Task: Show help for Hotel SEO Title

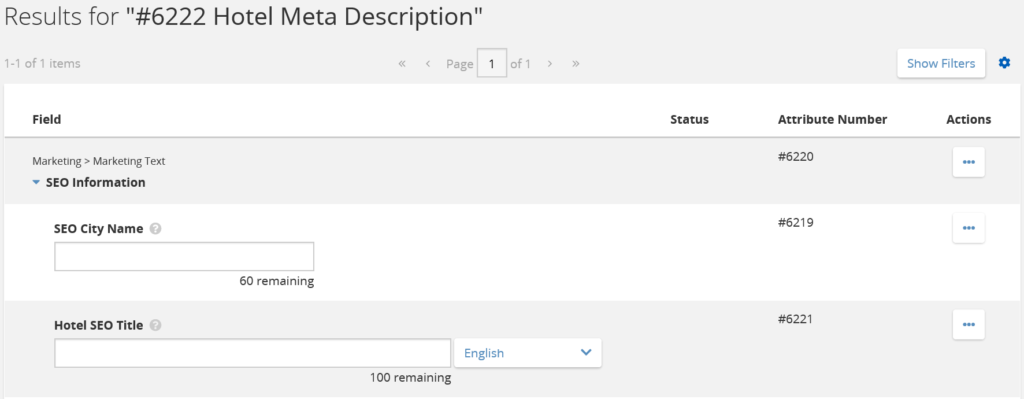Action: point(155,325)
